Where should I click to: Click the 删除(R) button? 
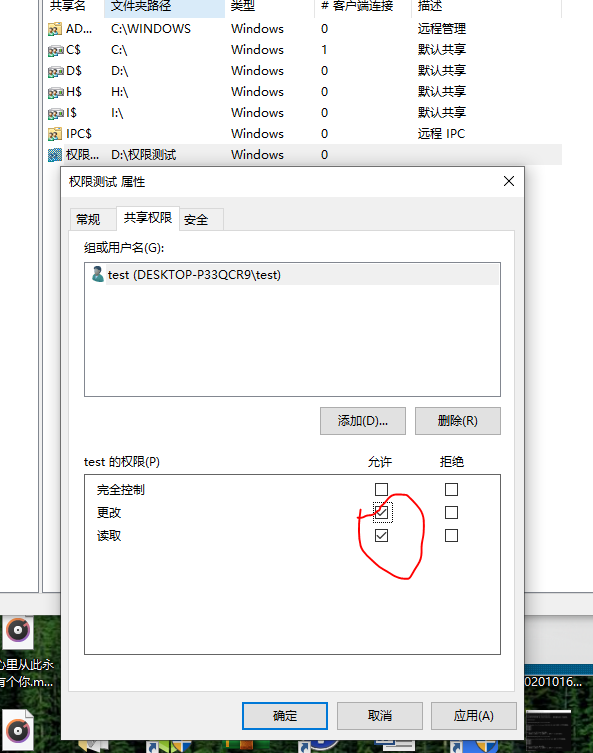[458, 421]
